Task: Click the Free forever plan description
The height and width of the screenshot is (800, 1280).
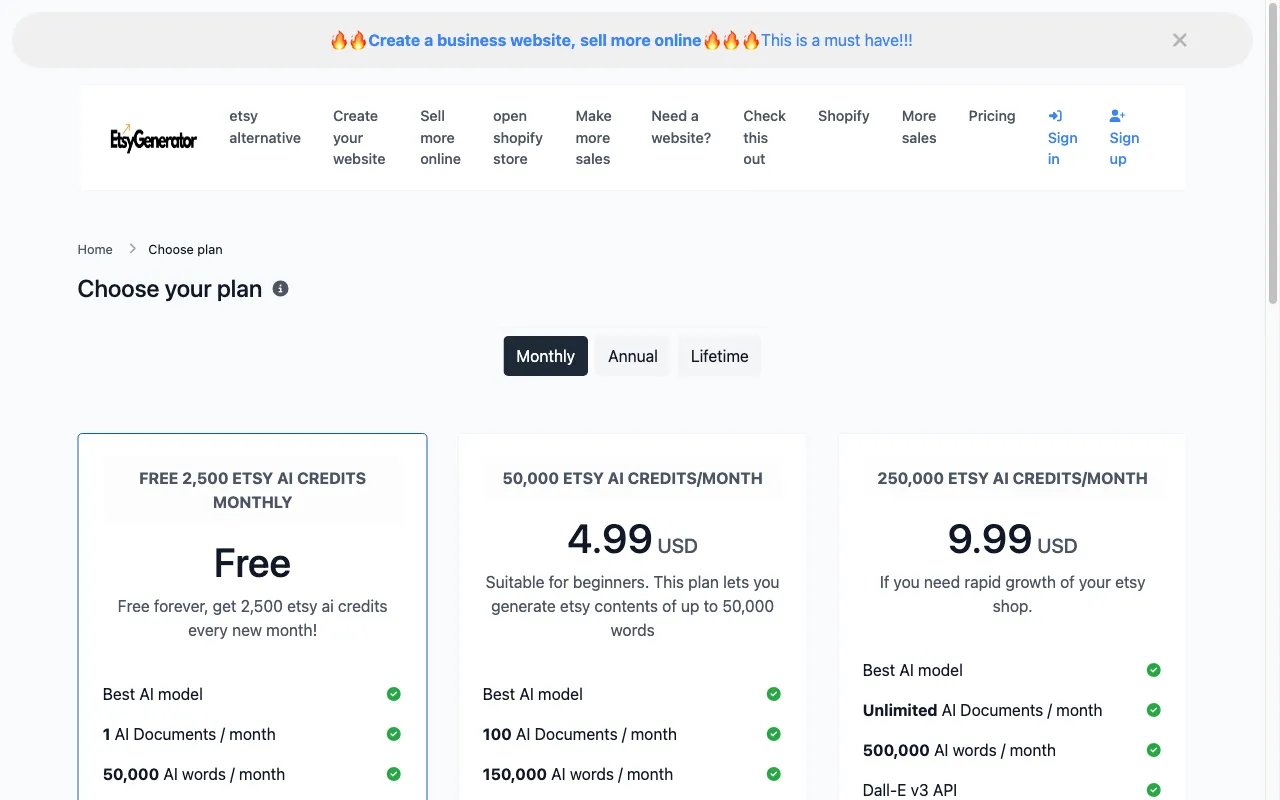Action: tap(252, 618)
